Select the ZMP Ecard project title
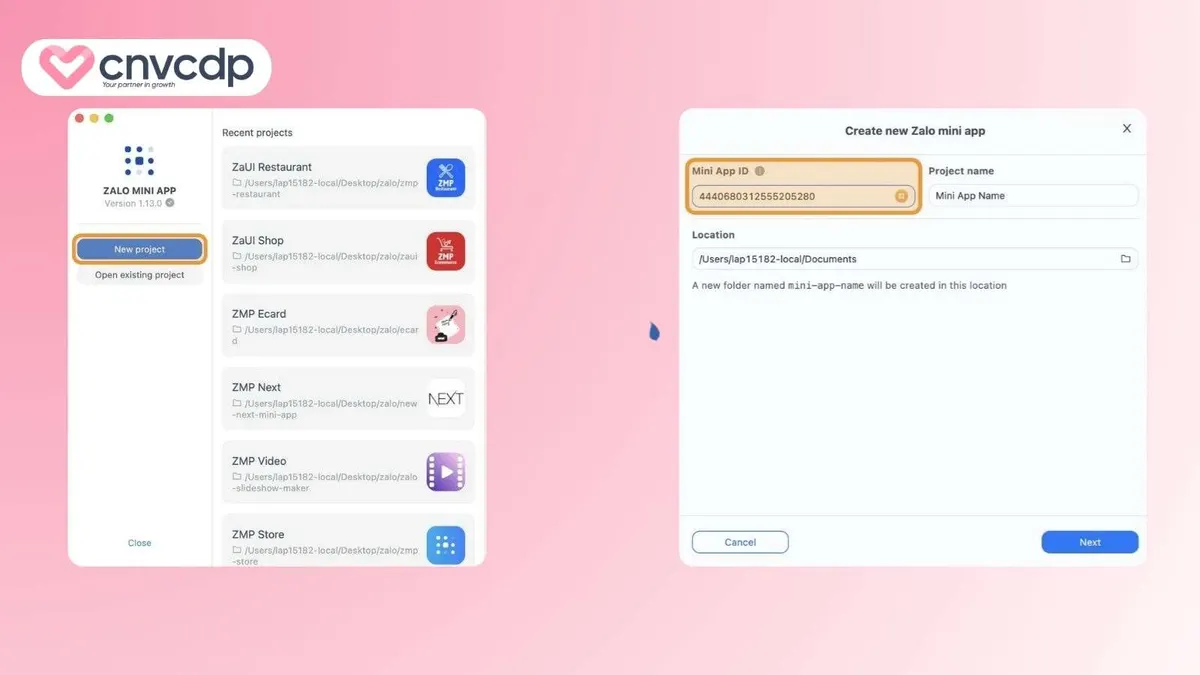Image resolution: width=1200 pixels, height=675 pixels. (x=259, y=314)
